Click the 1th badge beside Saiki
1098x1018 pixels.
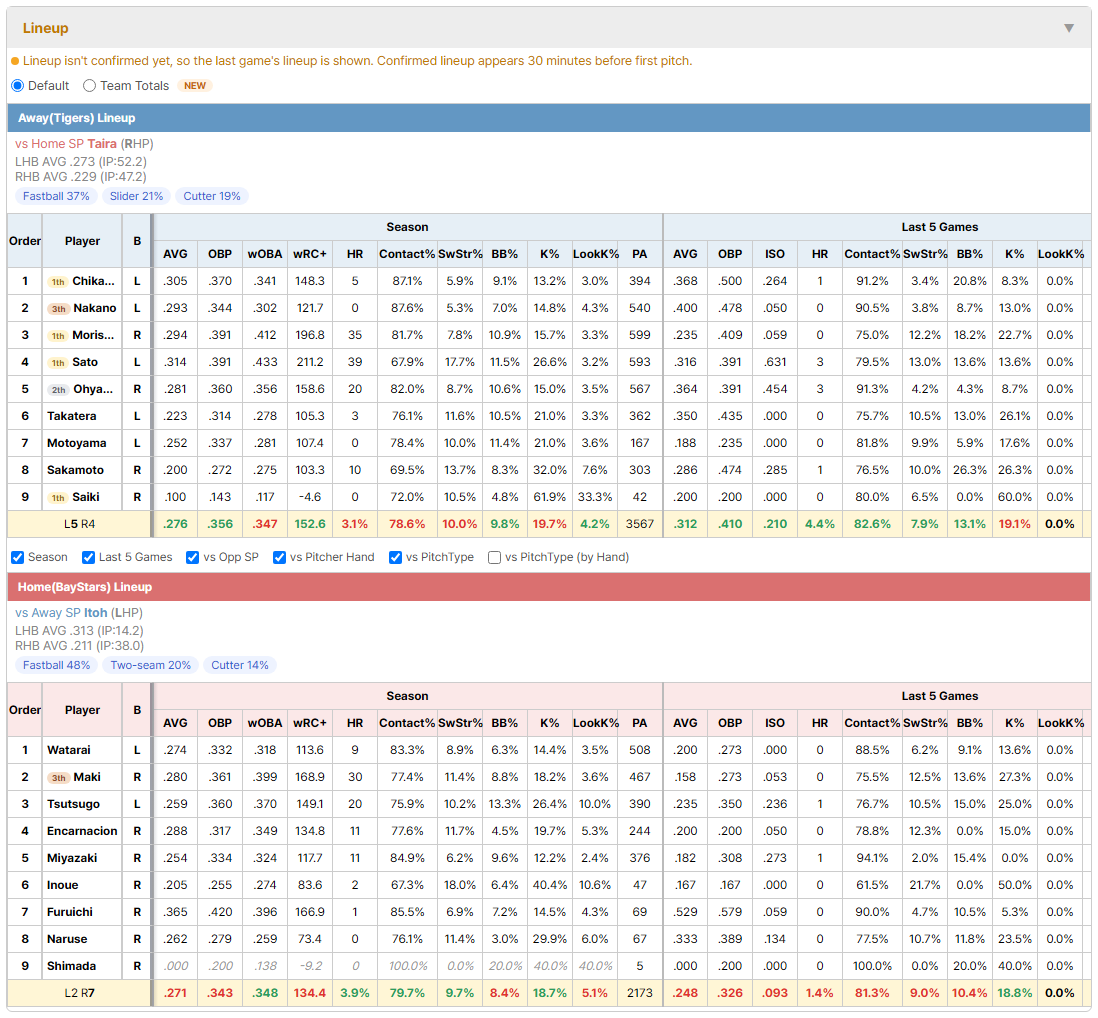point(58,498)
